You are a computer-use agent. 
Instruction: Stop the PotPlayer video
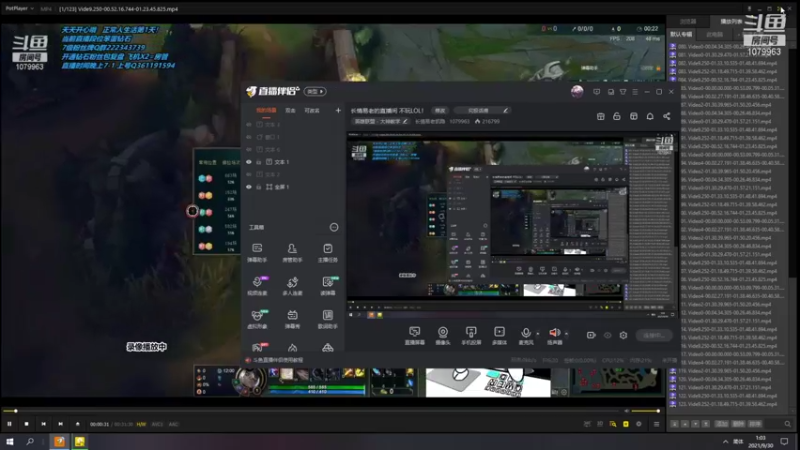[x=27, y=424]
